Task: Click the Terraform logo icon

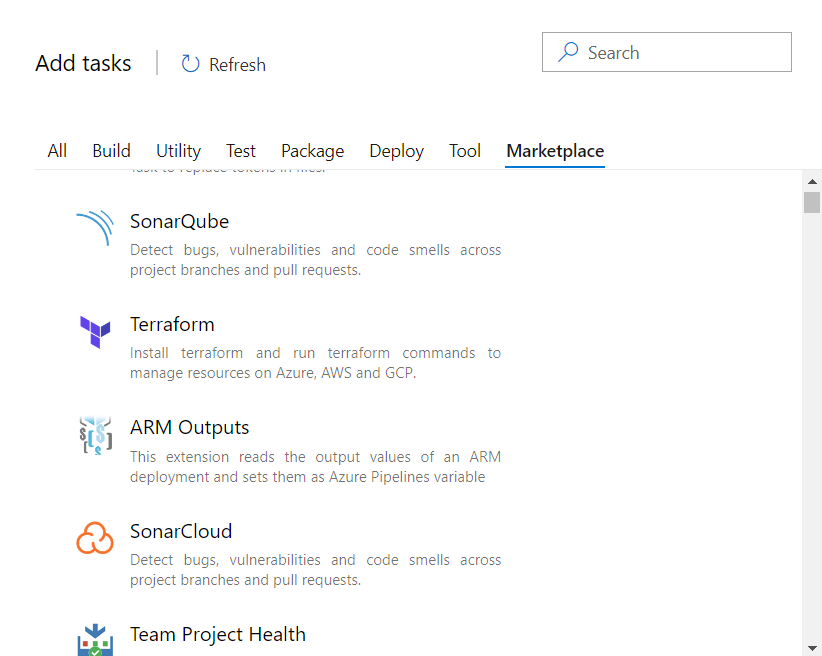Action: (x=95, y=331)
